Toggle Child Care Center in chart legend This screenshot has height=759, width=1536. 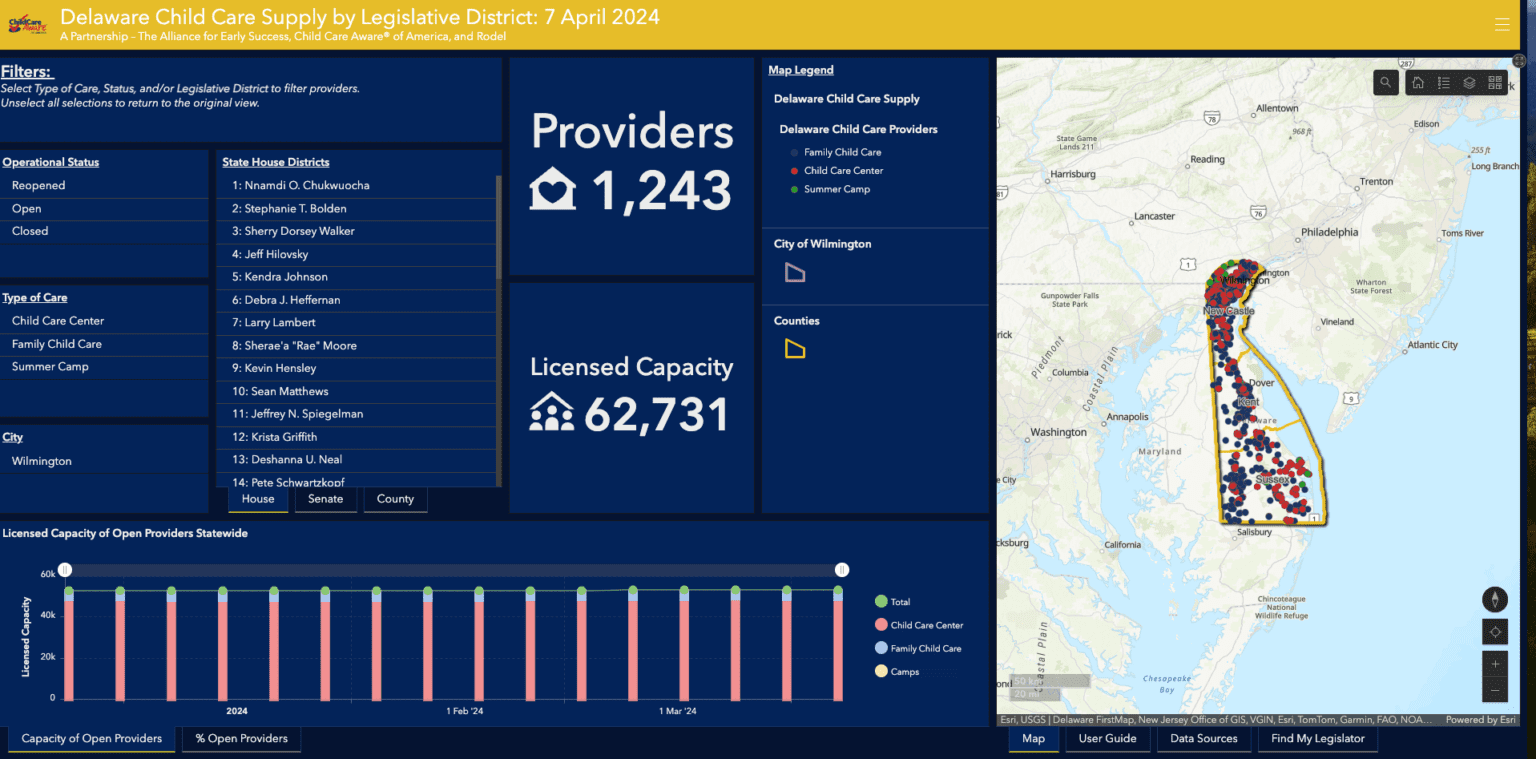point(919,624)
